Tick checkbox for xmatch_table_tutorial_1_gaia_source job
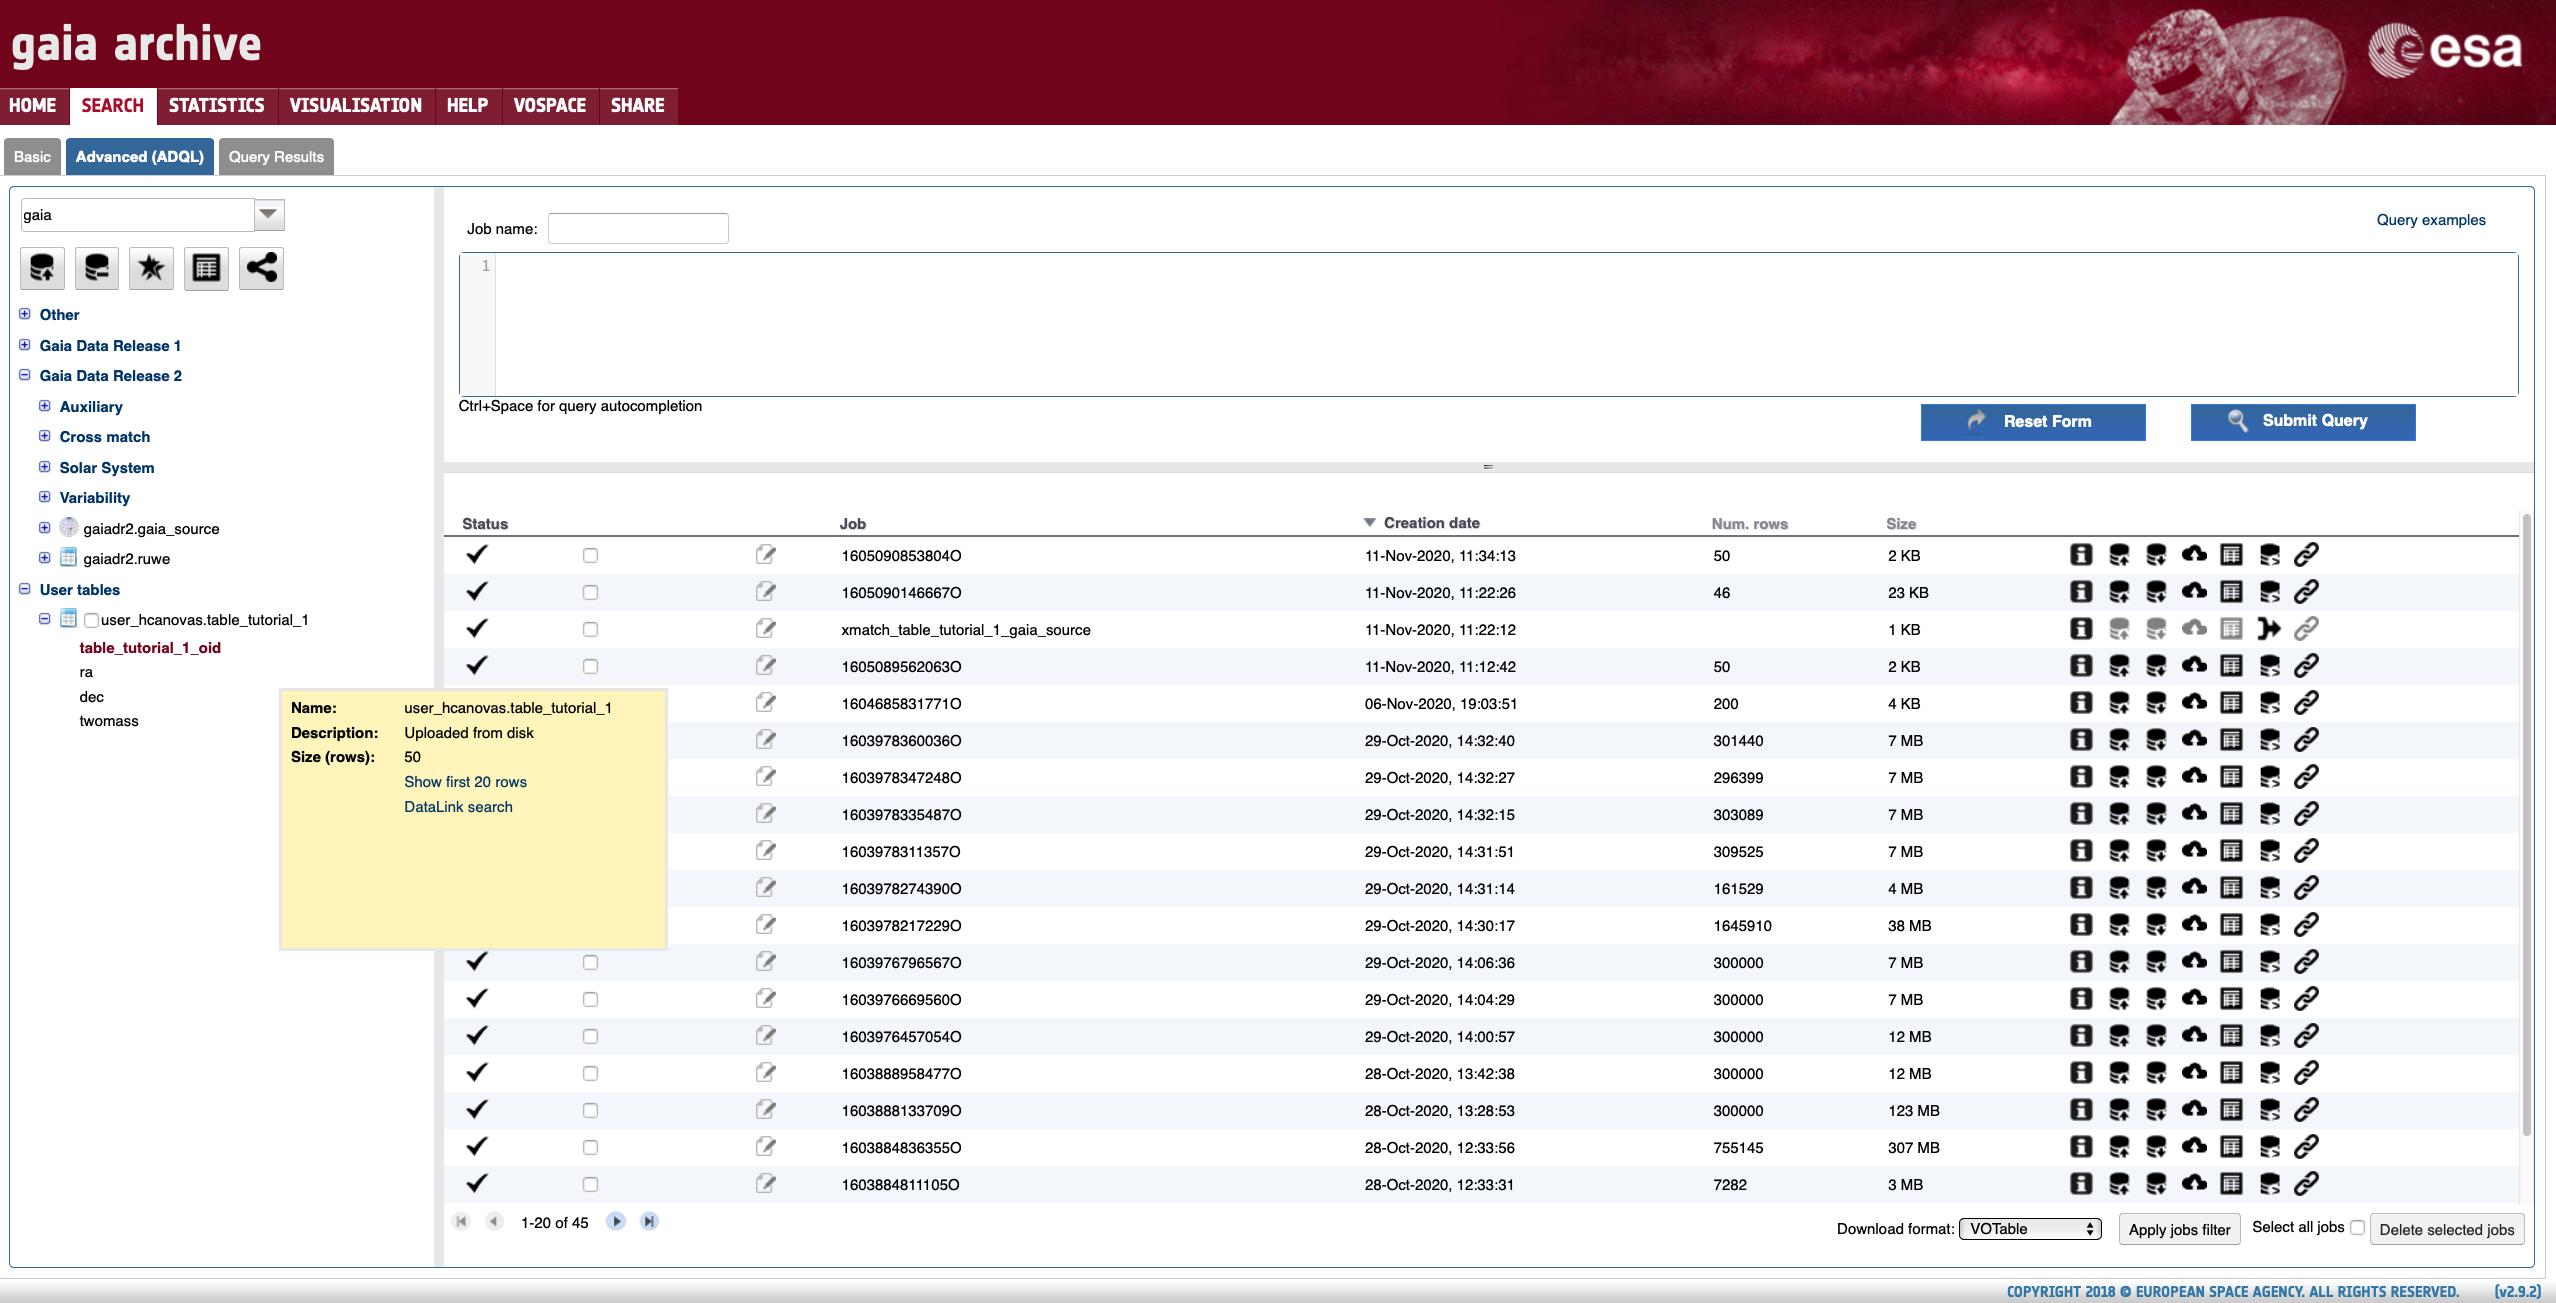 click(590, 630)
